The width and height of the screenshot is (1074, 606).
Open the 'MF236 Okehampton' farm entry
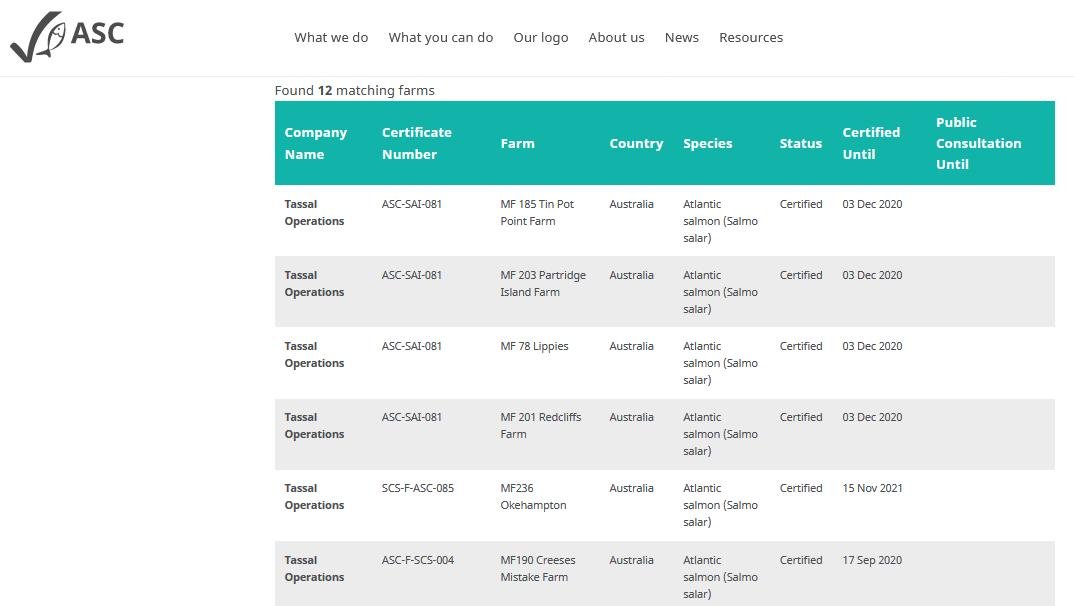tap(533, 496)
